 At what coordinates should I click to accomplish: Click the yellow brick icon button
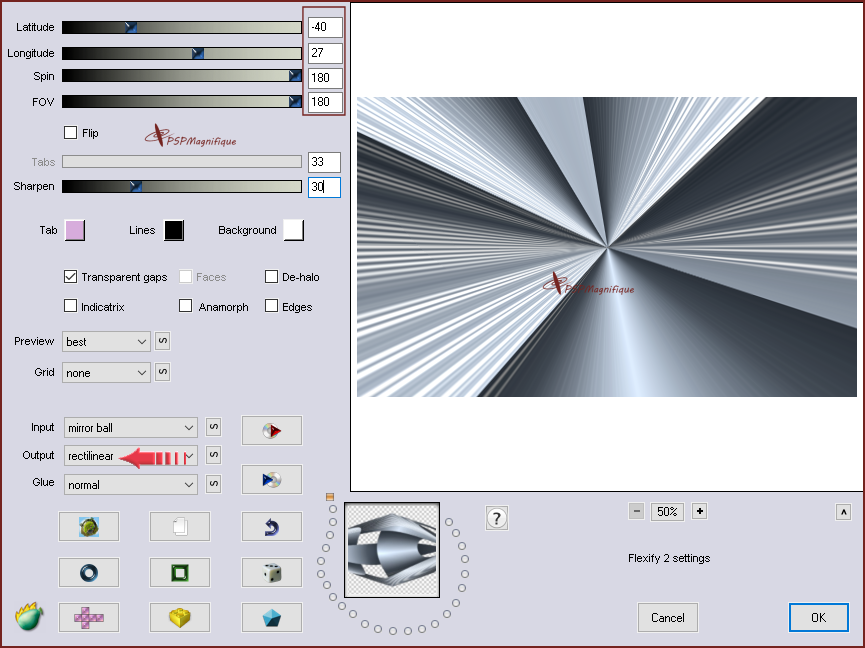(180, 618)
